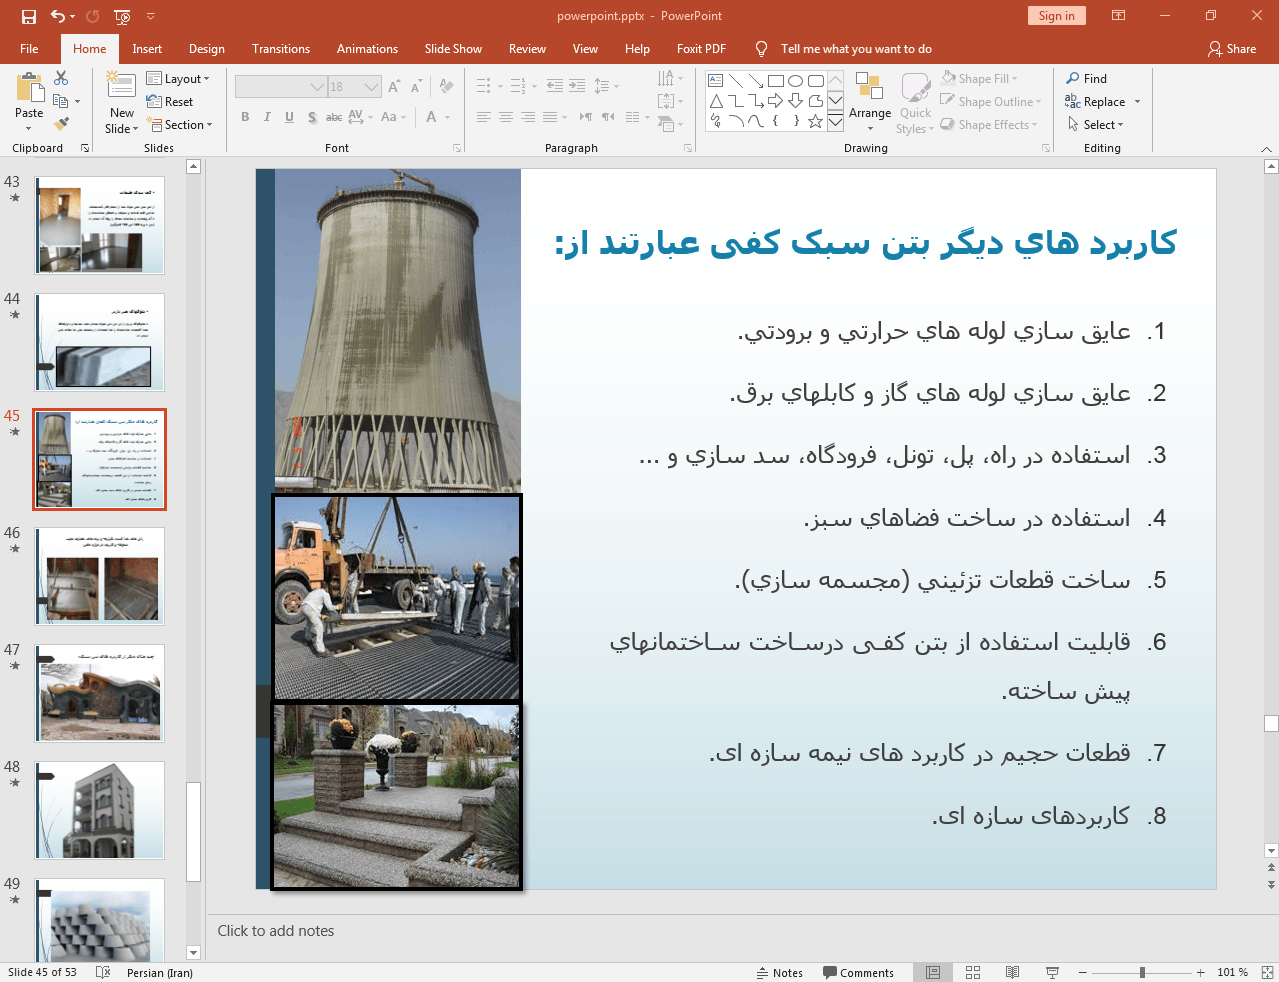The width and height of the screenshot is (1279, 982).
Task: Click the Format Painter brush icon
Action: 61,124
